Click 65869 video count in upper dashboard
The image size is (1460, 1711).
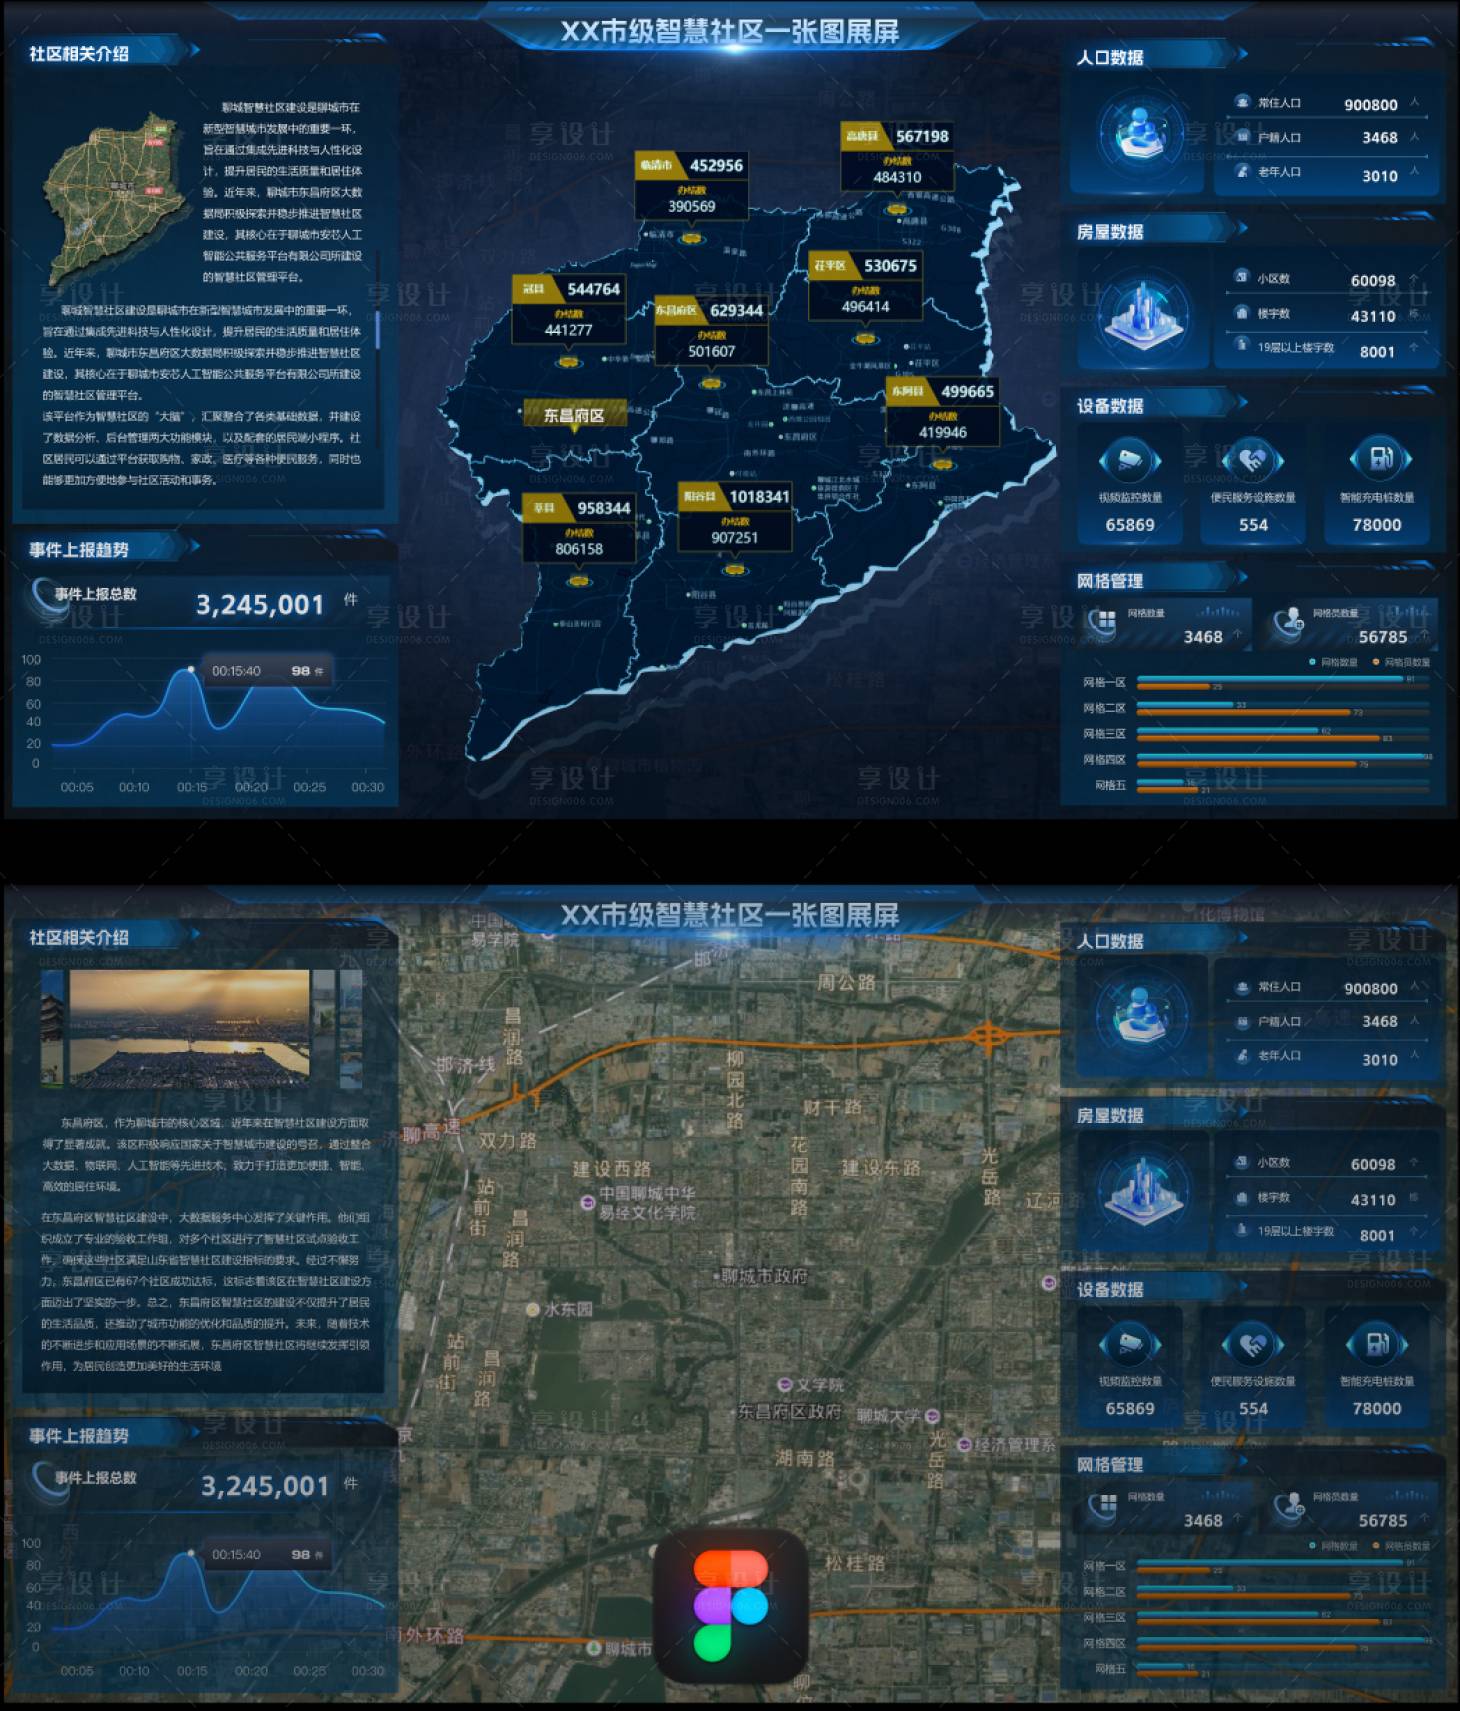tap(1130, 525)
